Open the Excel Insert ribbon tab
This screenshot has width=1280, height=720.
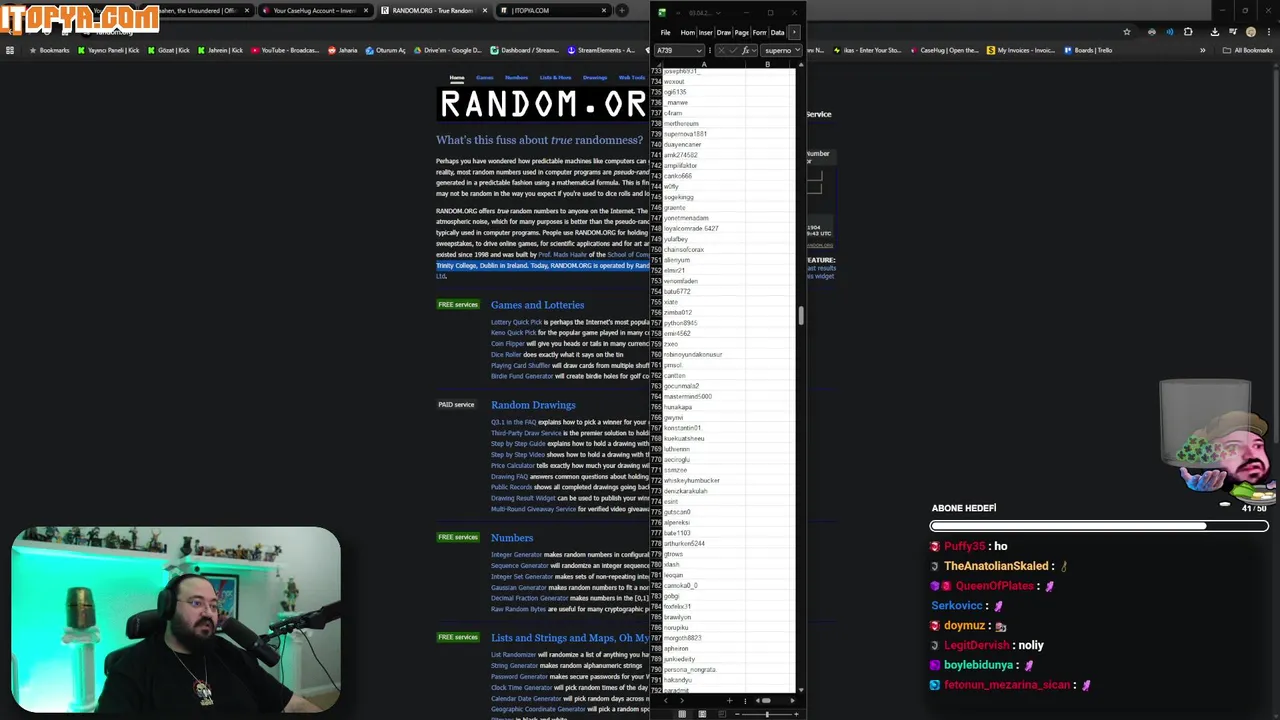705,32
